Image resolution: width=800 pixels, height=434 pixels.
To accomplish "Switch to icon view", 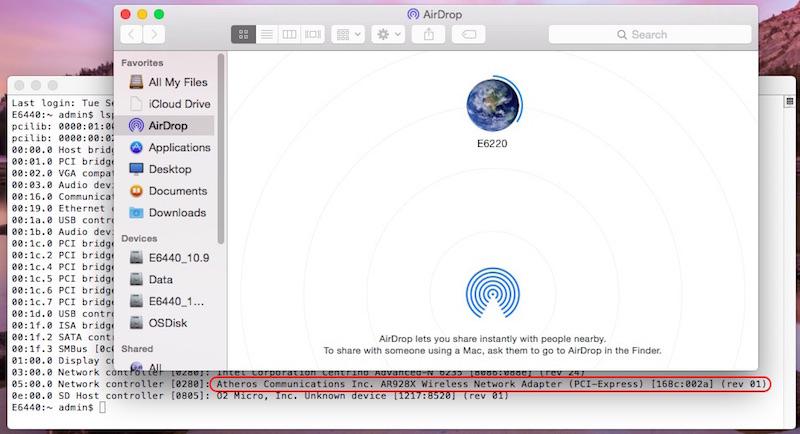I will pyautogui.click(x=243, y=34).
